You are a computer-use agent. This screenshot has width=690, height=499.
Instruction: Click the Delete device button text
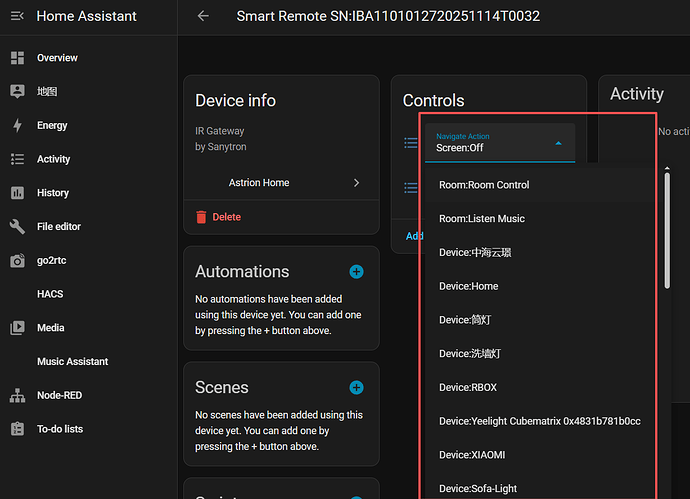coord(227,217)
